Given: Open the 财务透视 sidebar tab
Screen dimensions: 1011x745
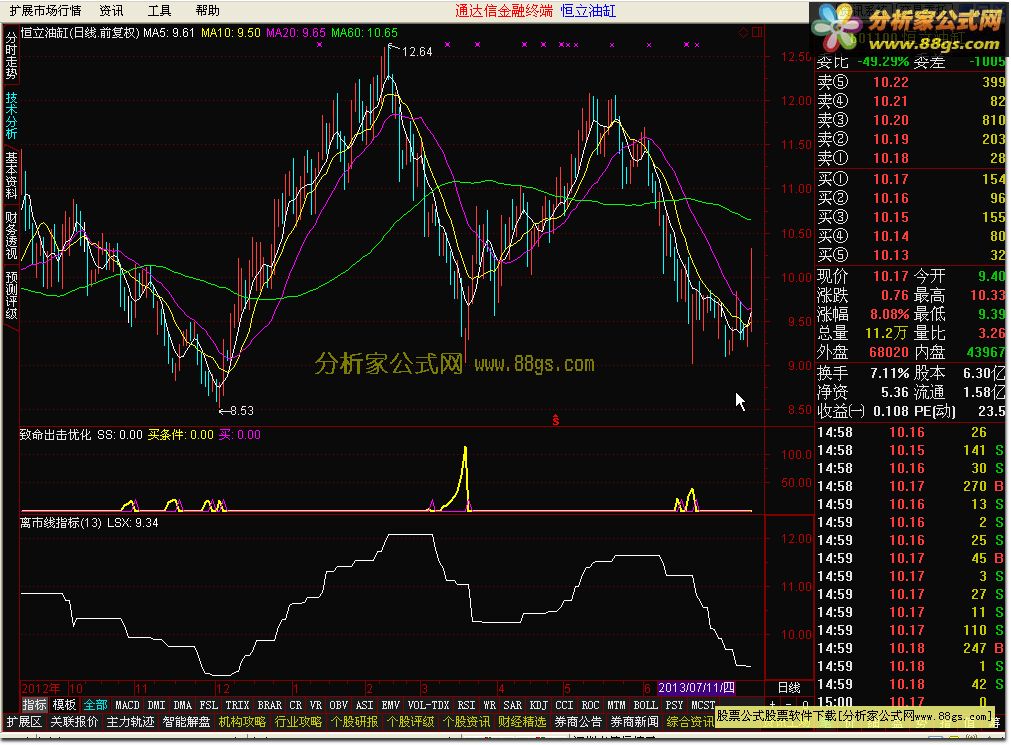Looking at the screenshot, I should 11,234.
